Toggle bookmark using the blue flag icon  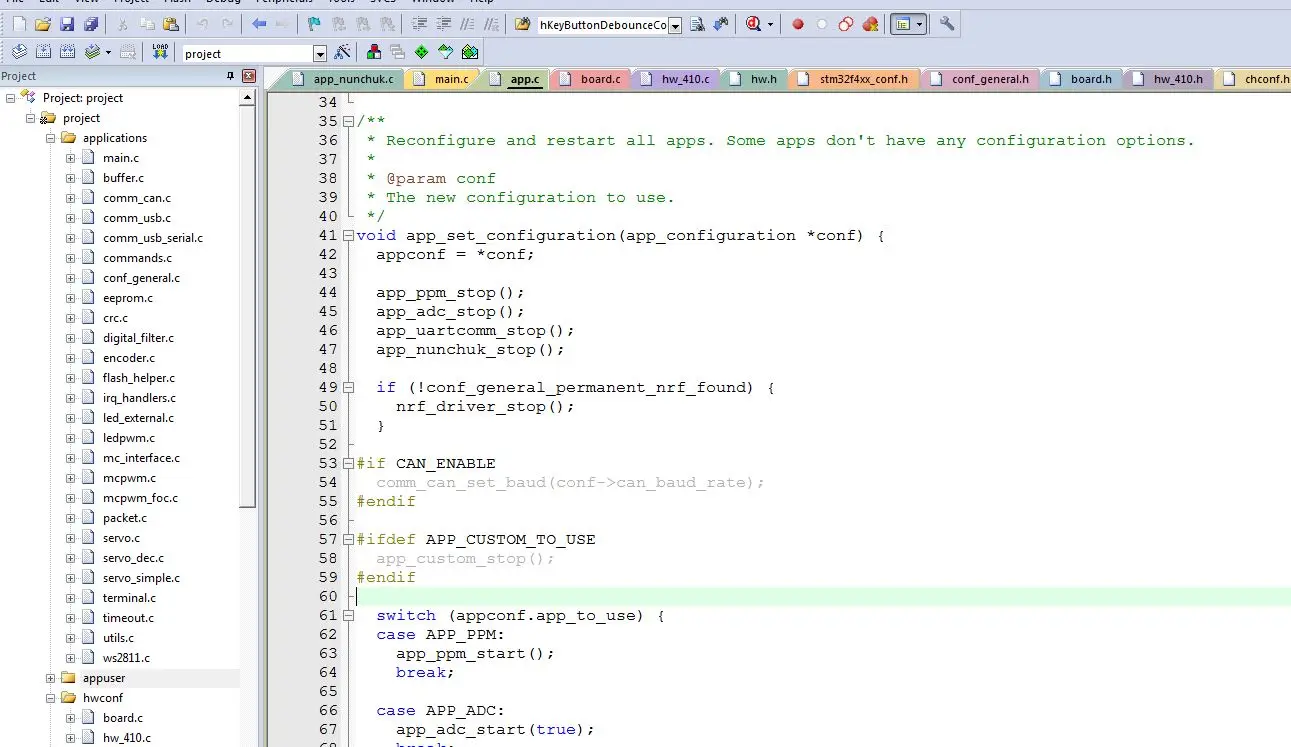pos(314,24)
